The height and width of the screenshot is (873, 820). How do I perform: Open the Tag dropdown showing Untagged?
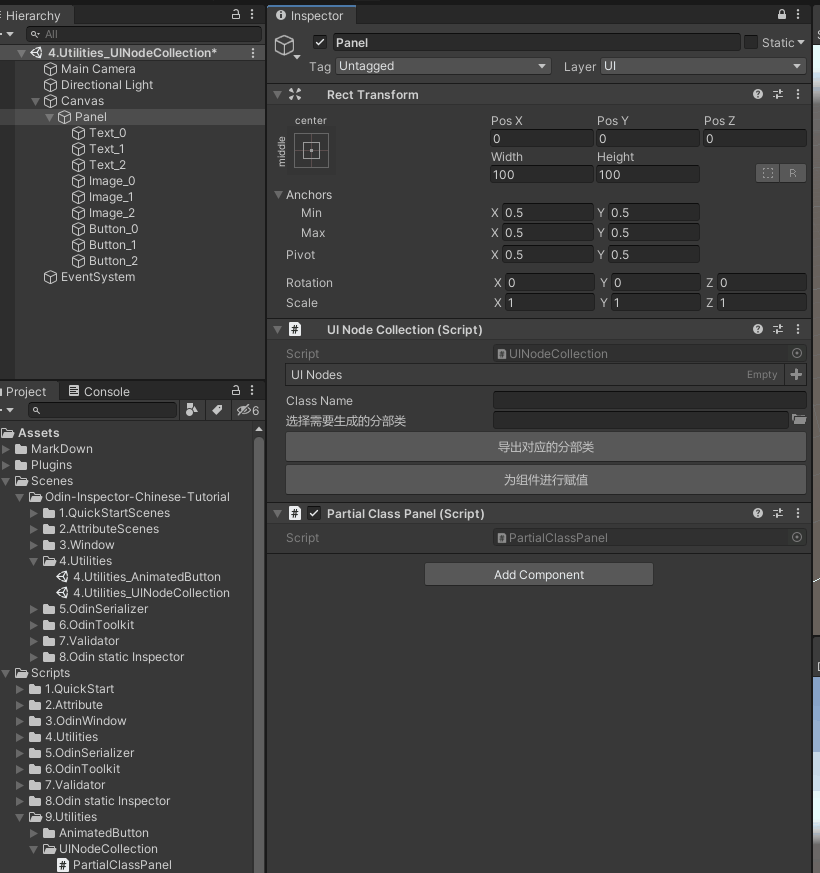tap(443, 66)
